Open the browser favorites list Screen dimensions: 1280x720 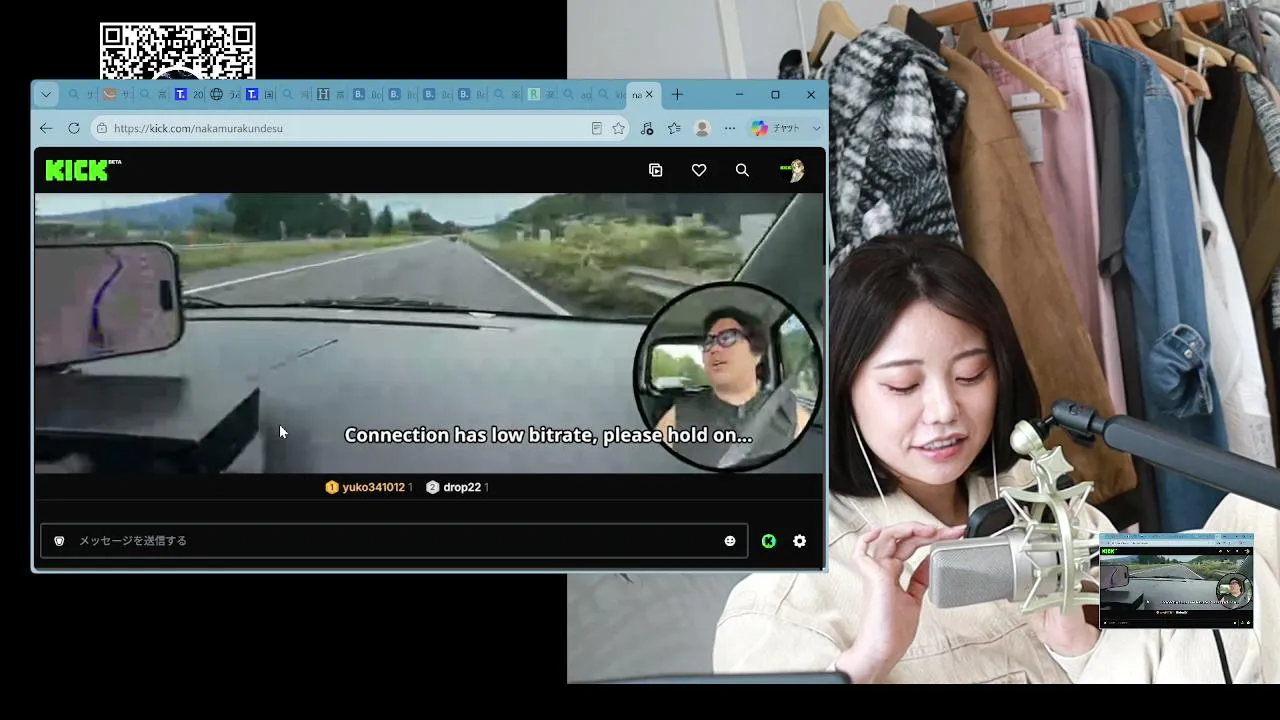pos(674,128)
